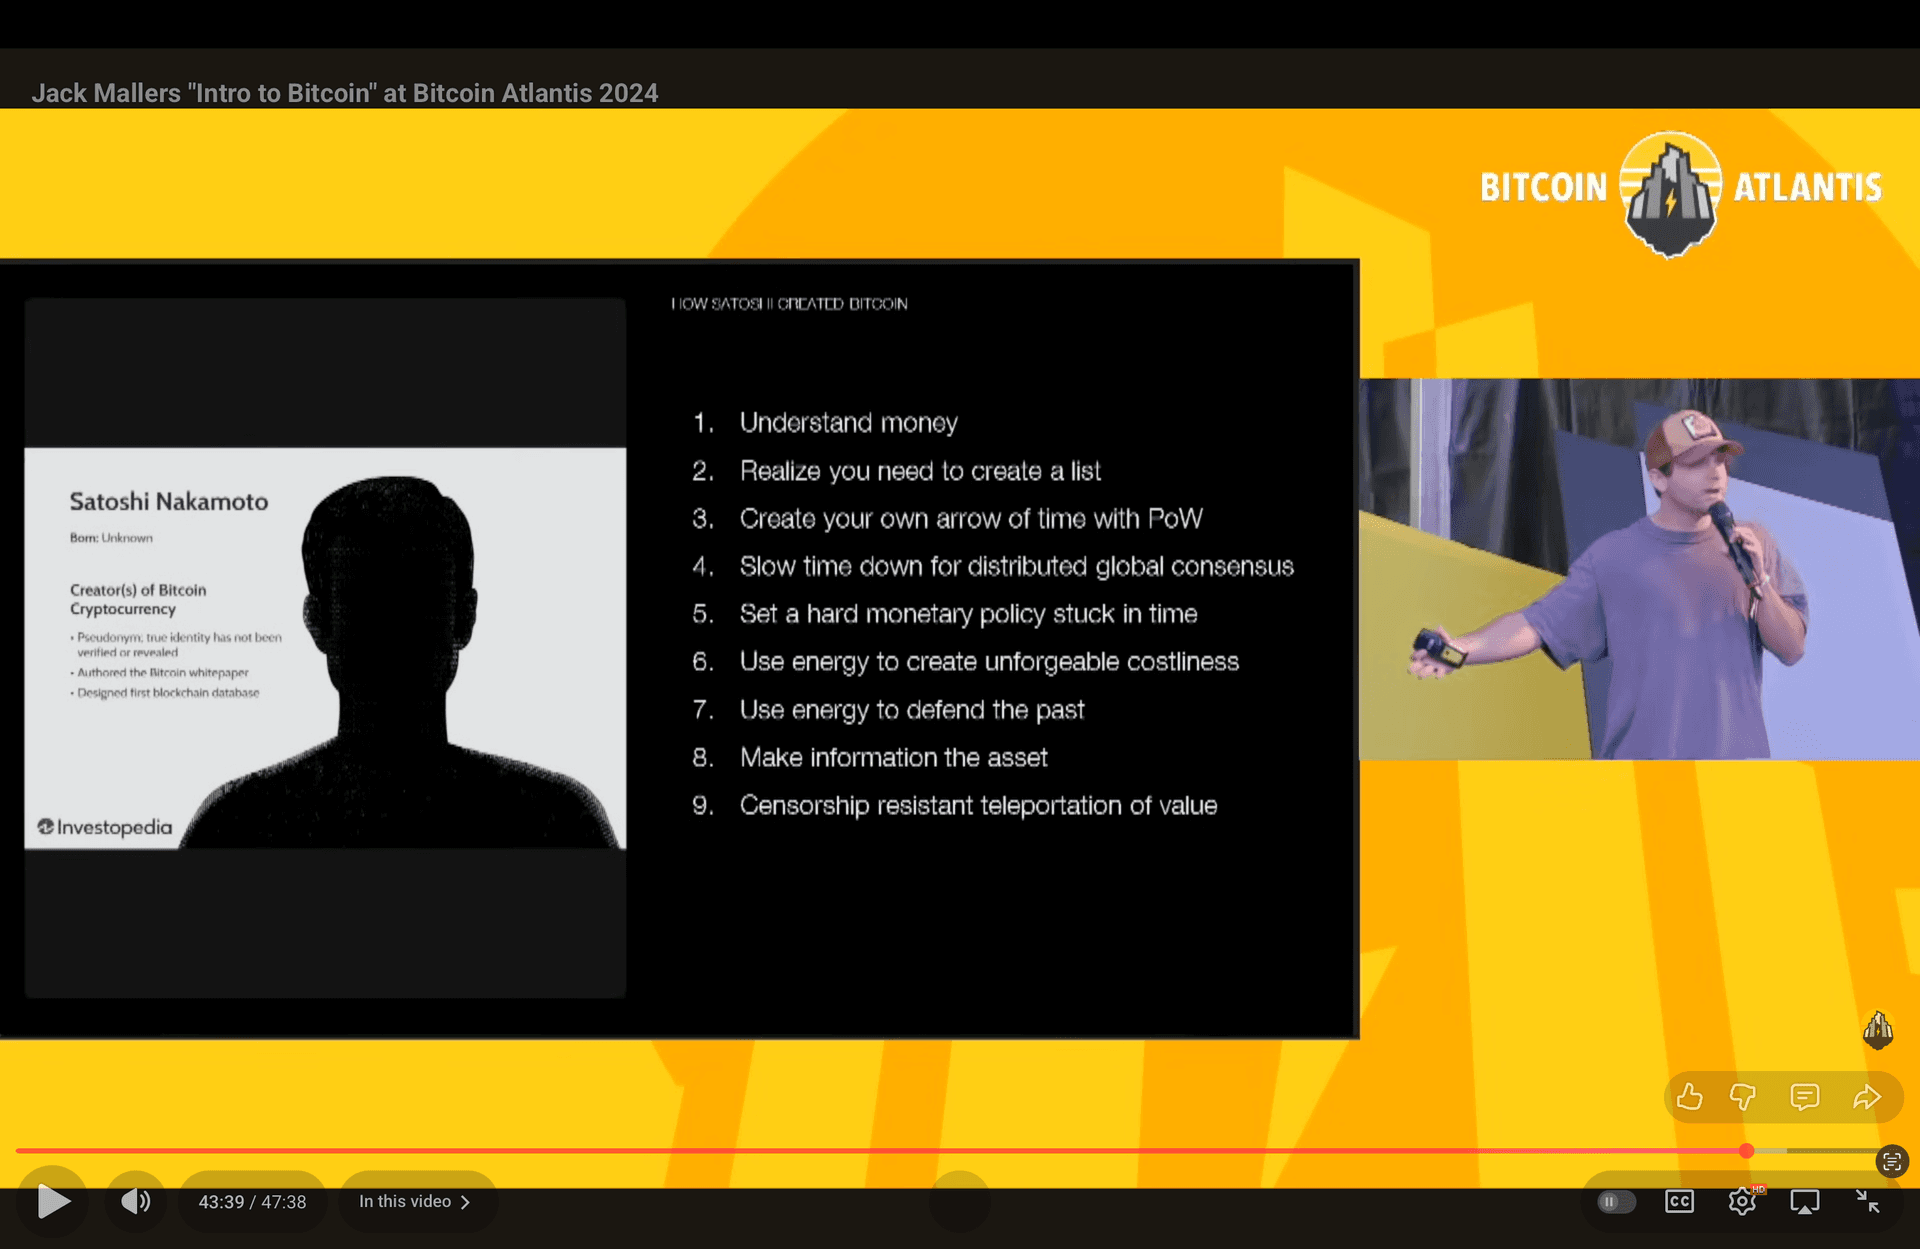1920x1249 pixels.
Task: Cast video via AirPlay icon
Action: (1804, 1201)
